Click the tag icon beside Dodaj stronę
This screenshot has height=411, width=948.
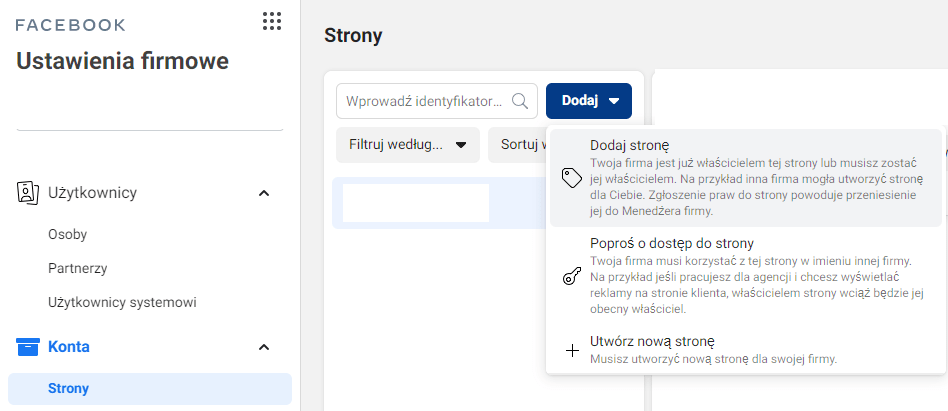click(572, 178)
